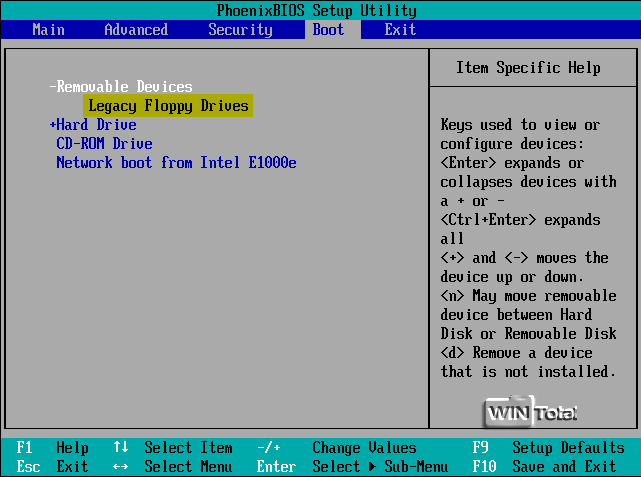The height and width of the screenshot is (477, 641).
Task: Collapse the Removable Devices entry
Action: point(121,87)
